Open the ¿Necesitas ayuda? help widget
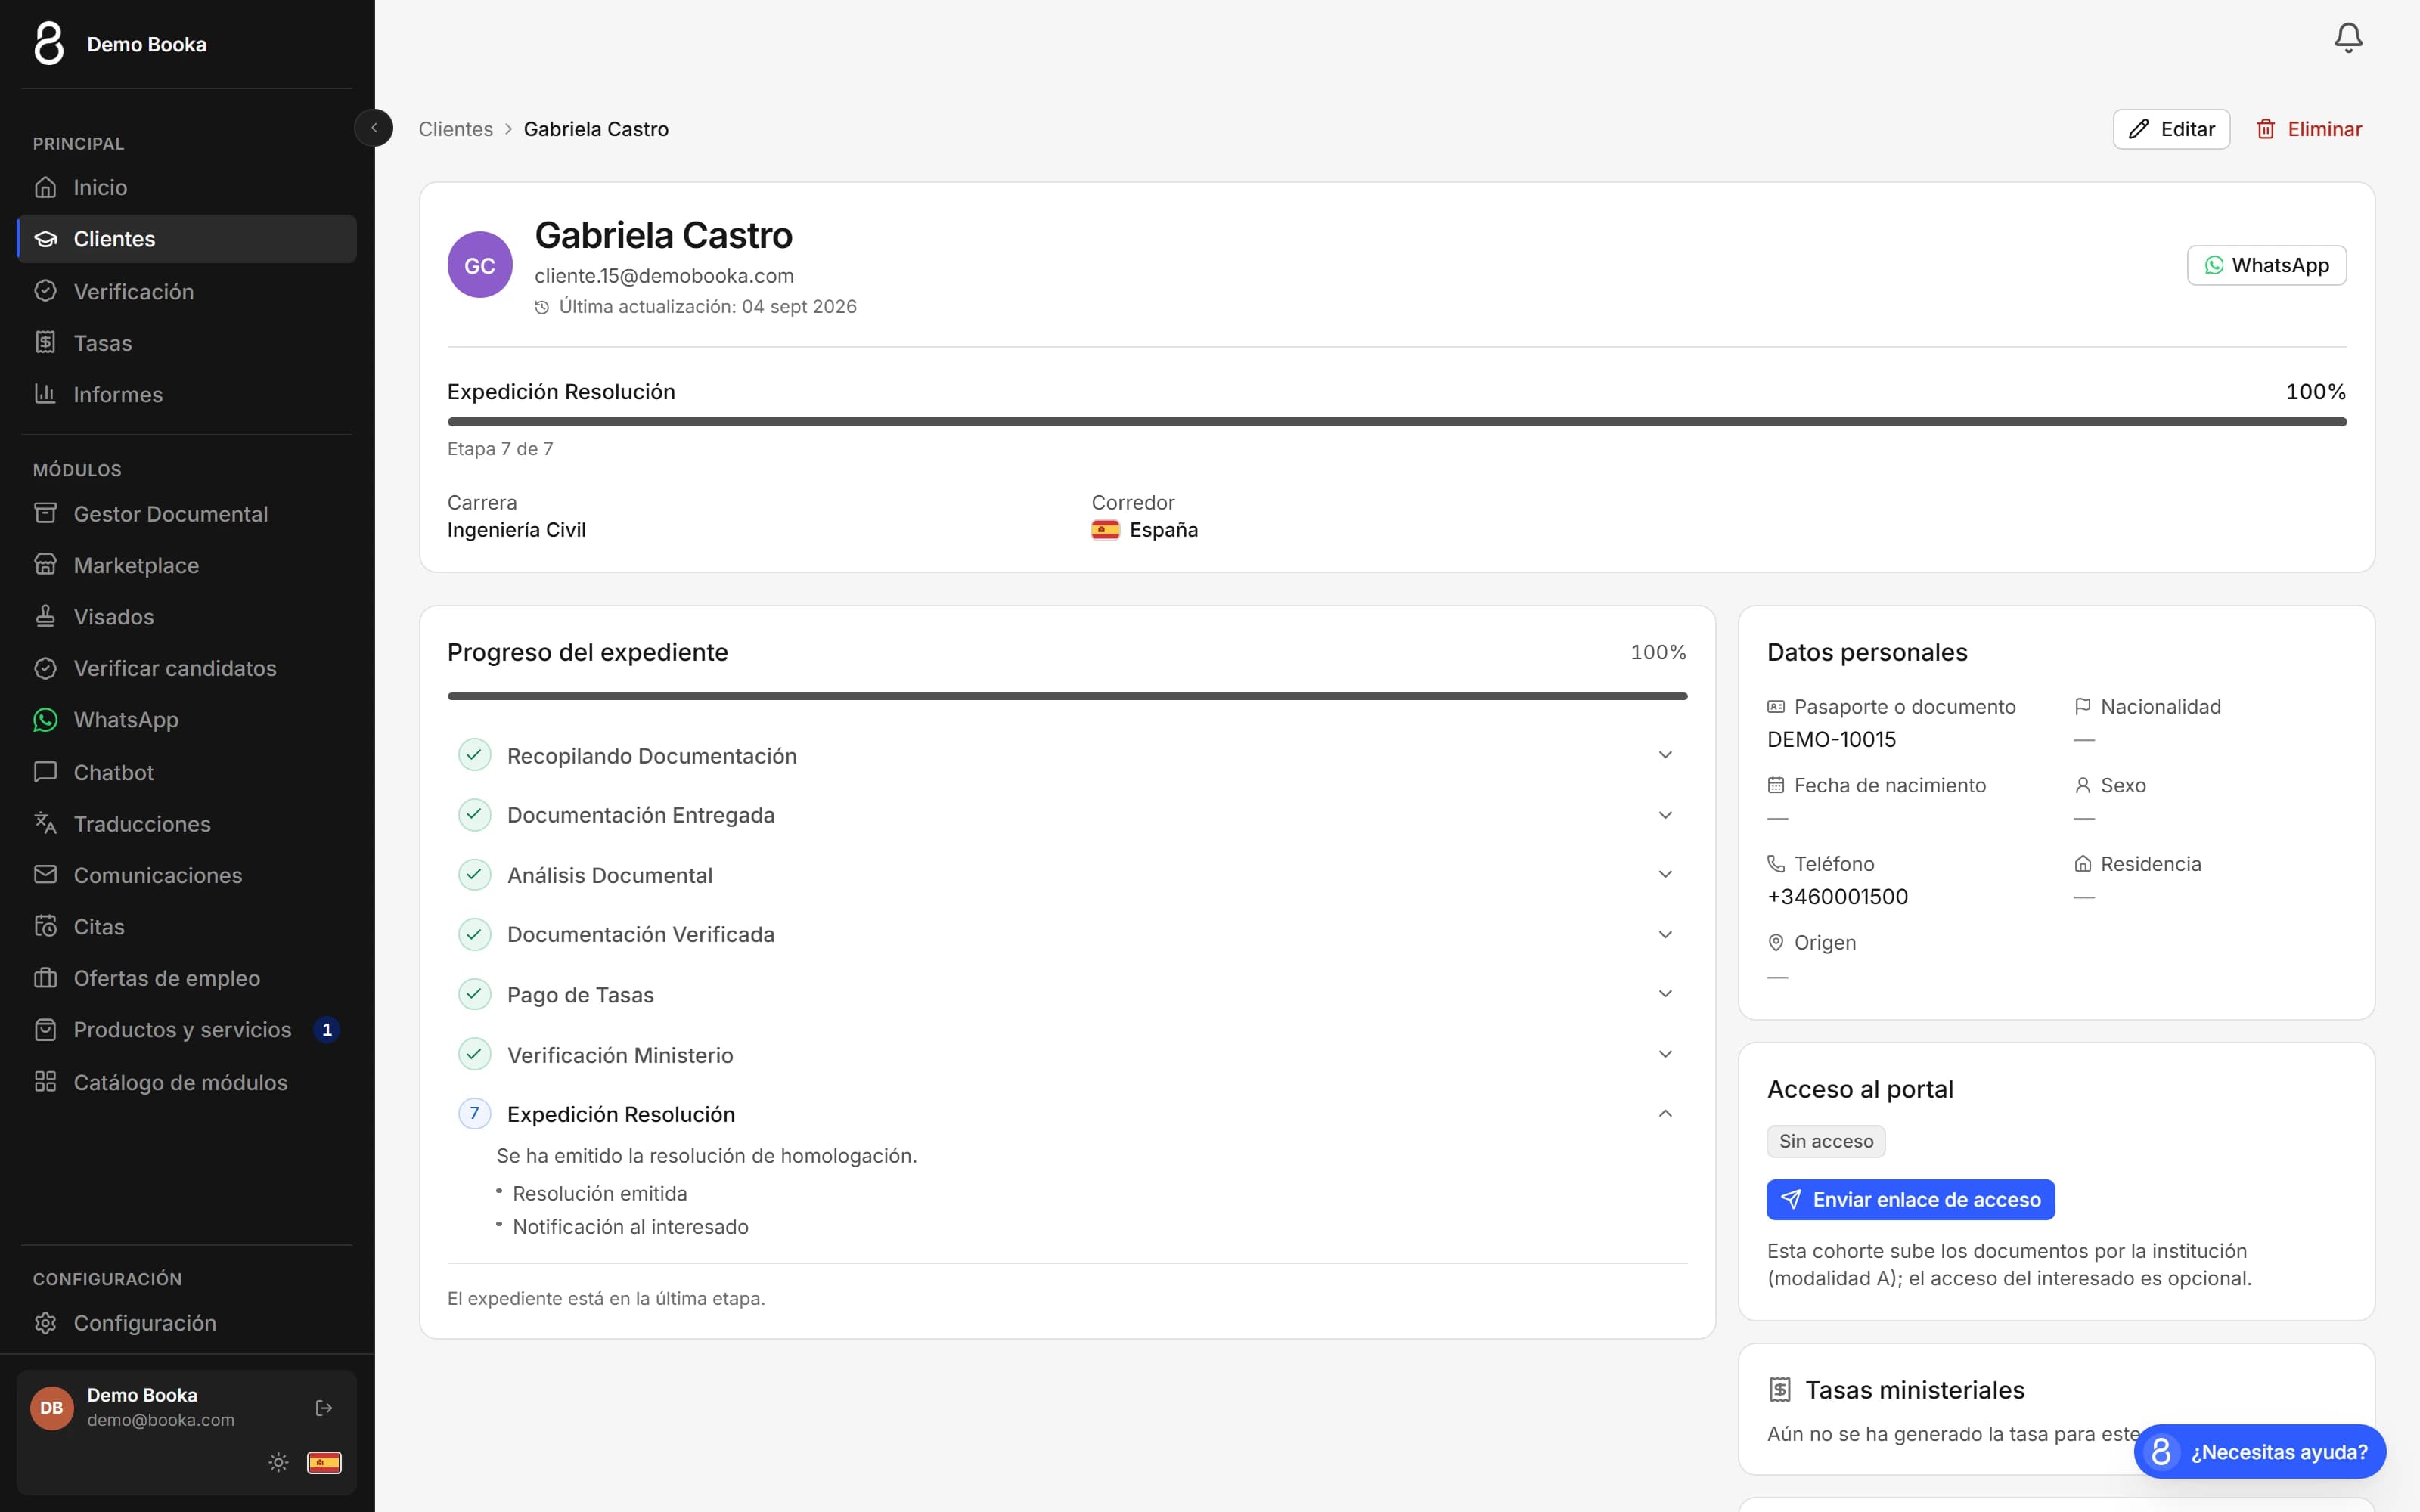 click(2259, 1451)
